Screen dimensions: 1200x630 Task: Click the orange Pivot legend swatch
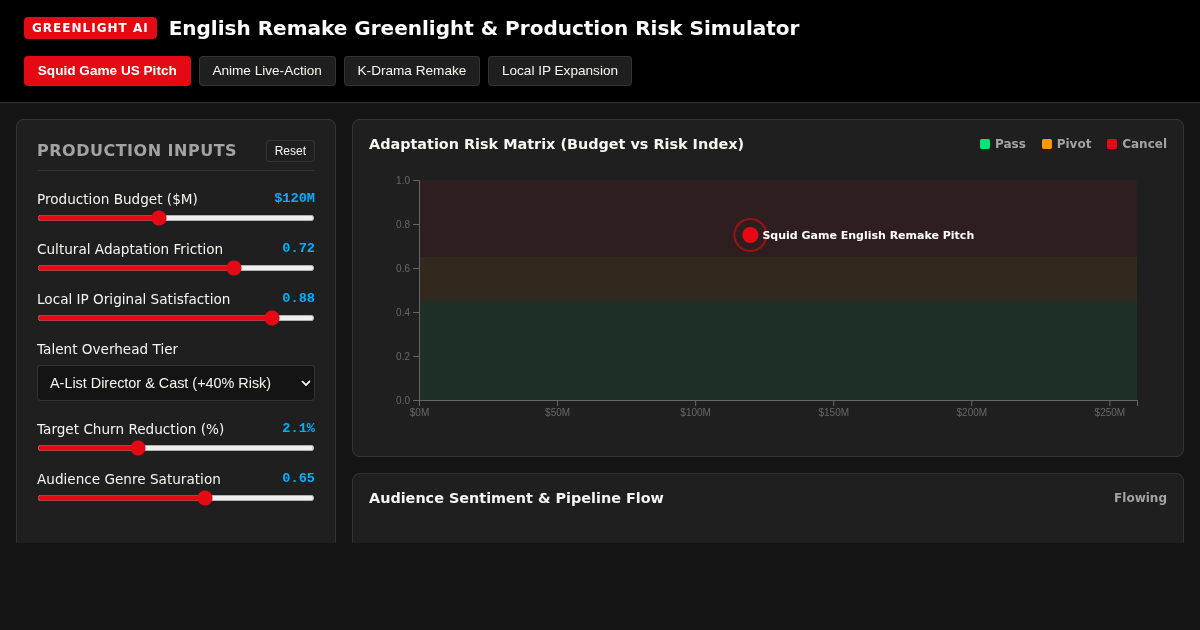coord(1047,144)
